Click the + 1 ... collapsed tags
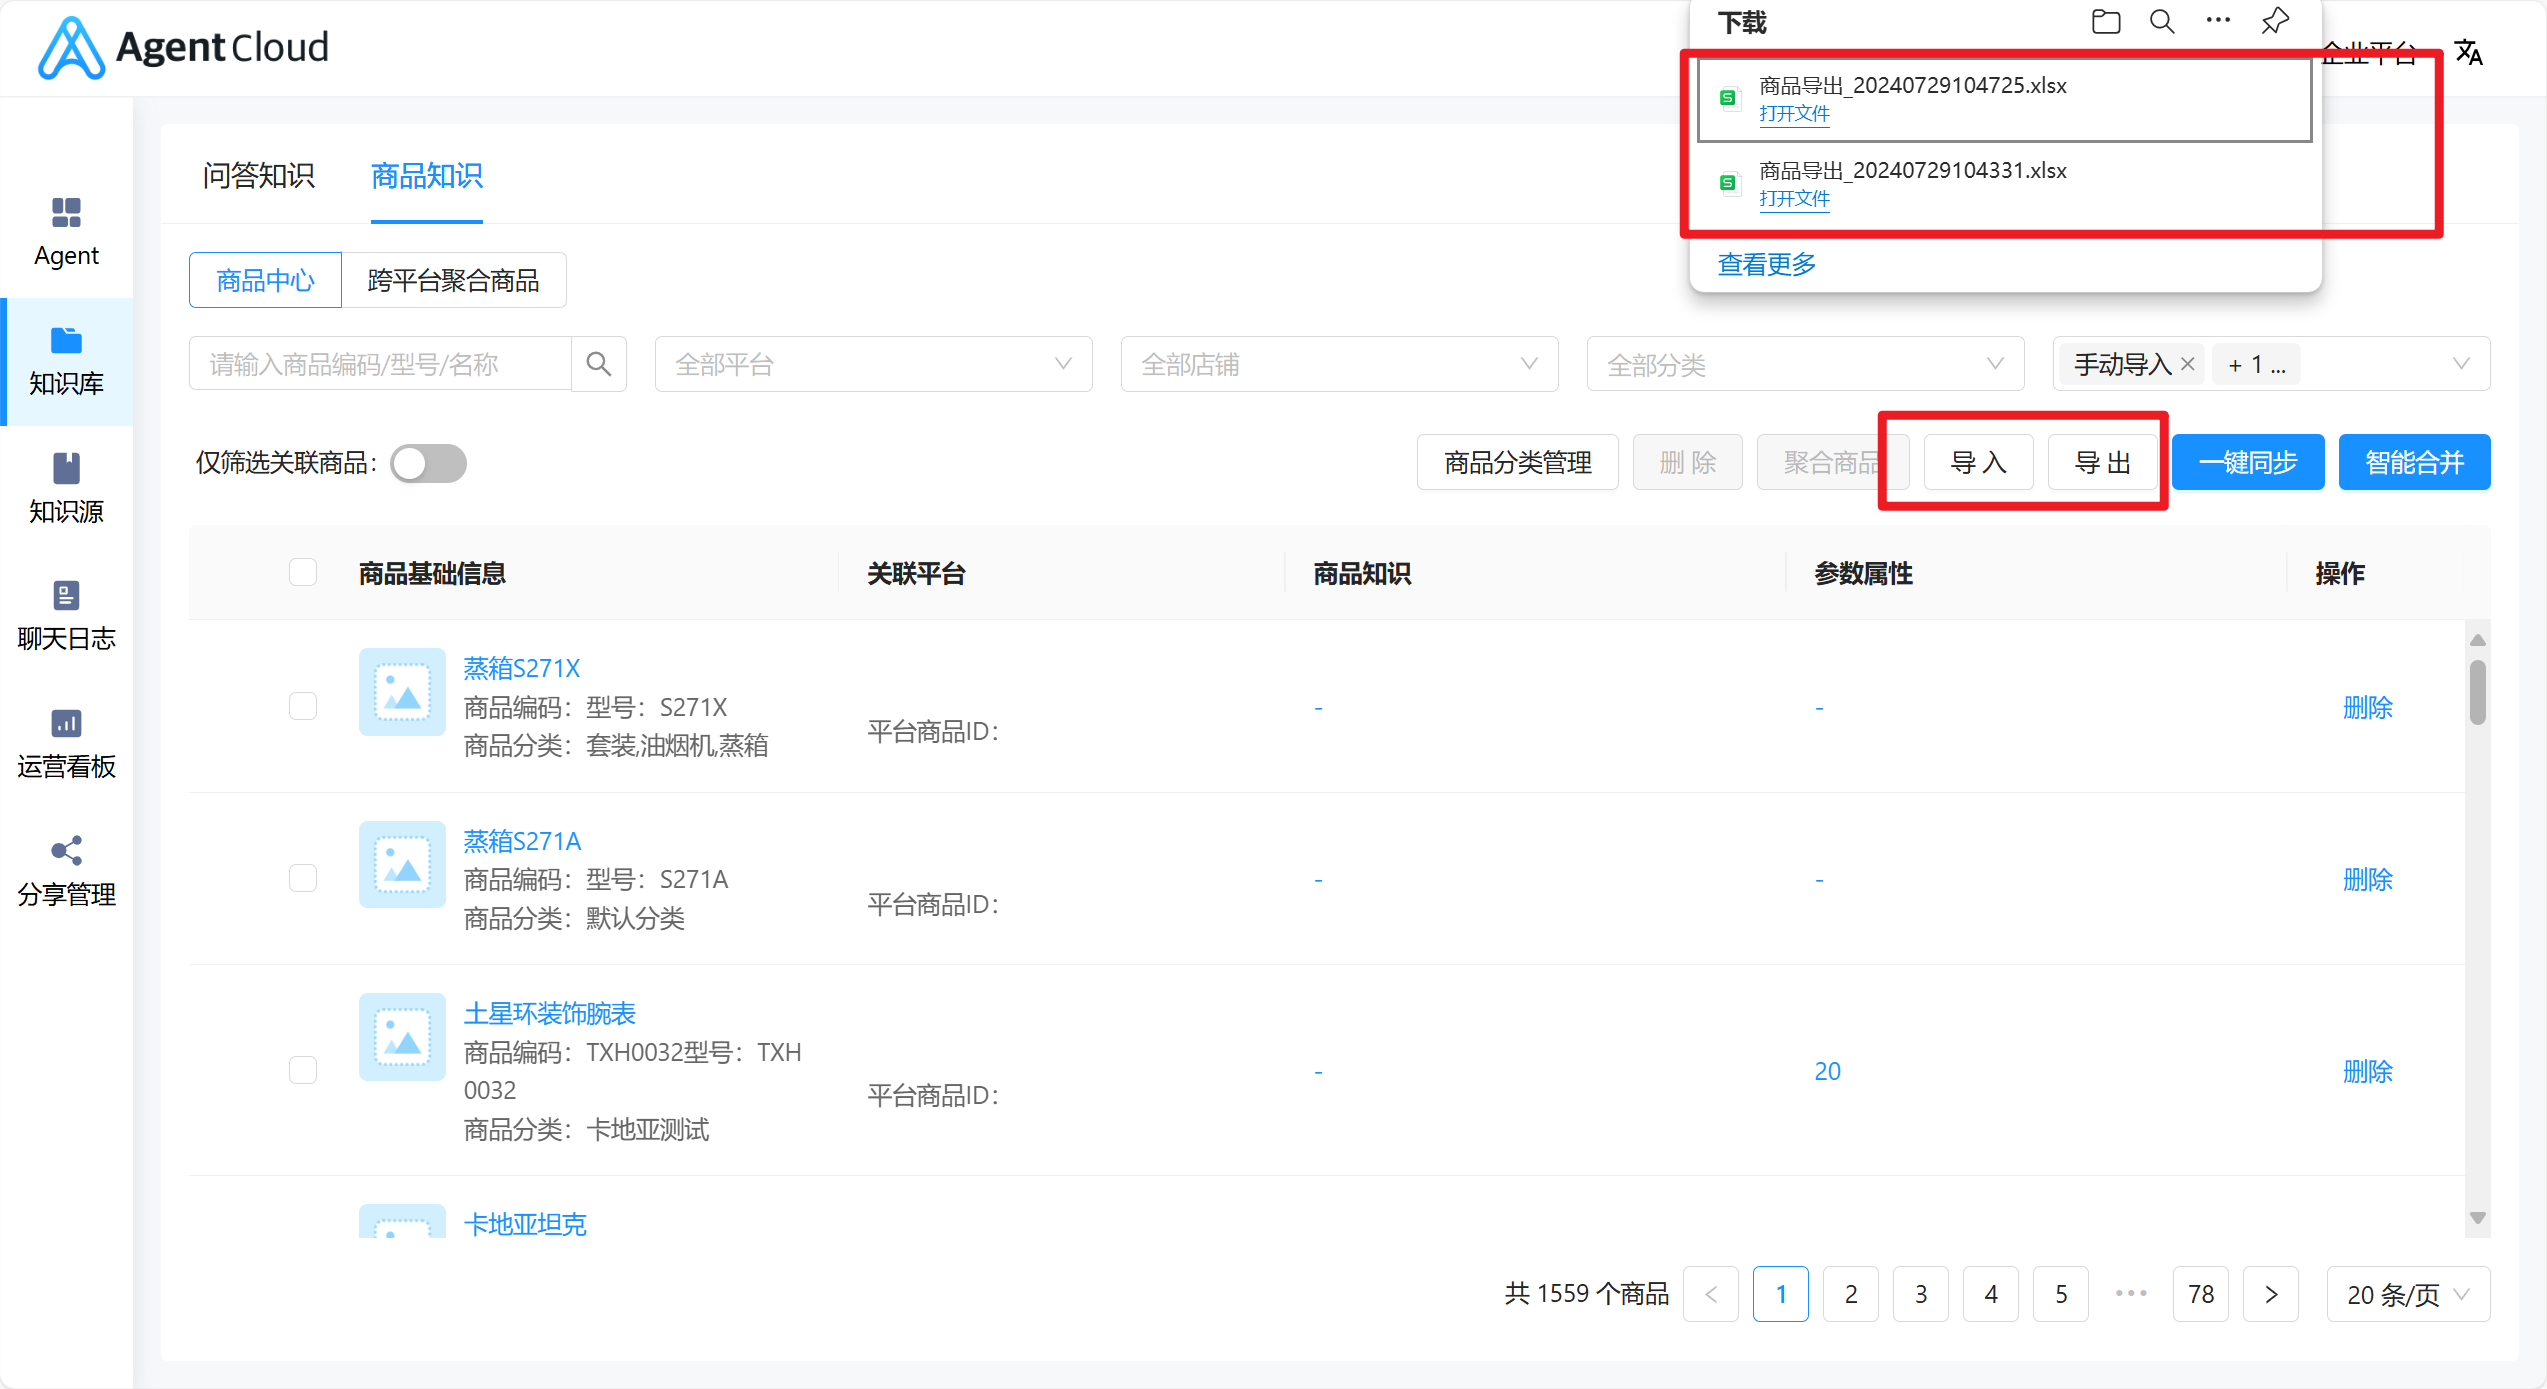This screenshot has width=2547, height=1389. coord(2257,365)
